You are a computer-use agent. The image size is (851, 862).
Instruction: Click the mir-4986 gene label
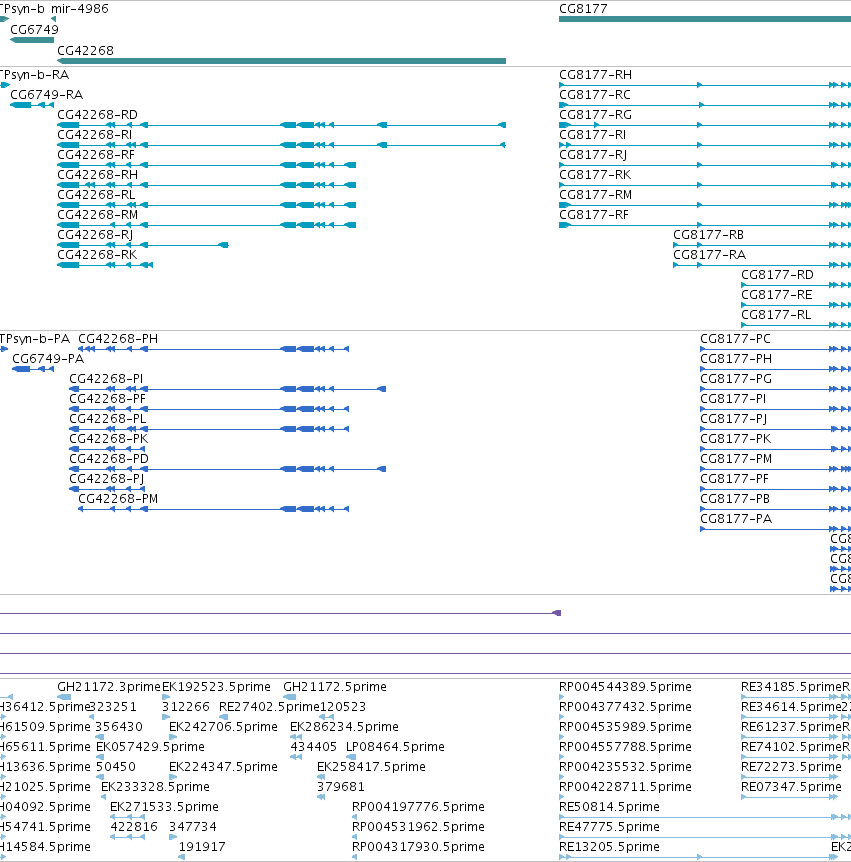[x=80, y=9]
